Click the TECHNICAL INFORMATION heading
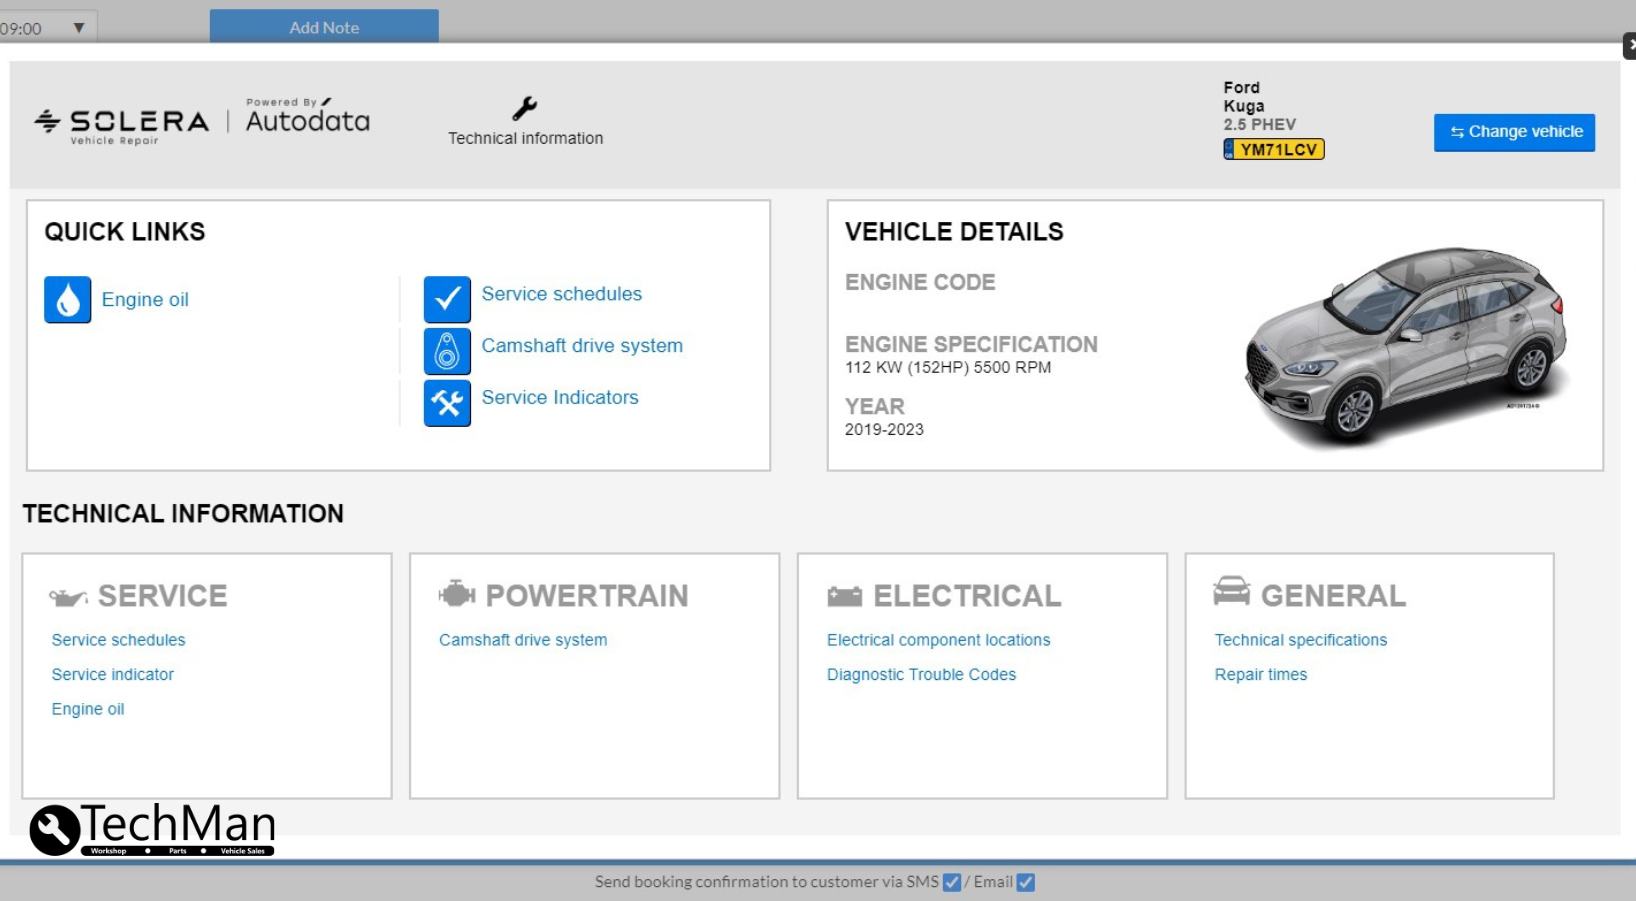The image size is (1636, 901). tap(183, 514)
